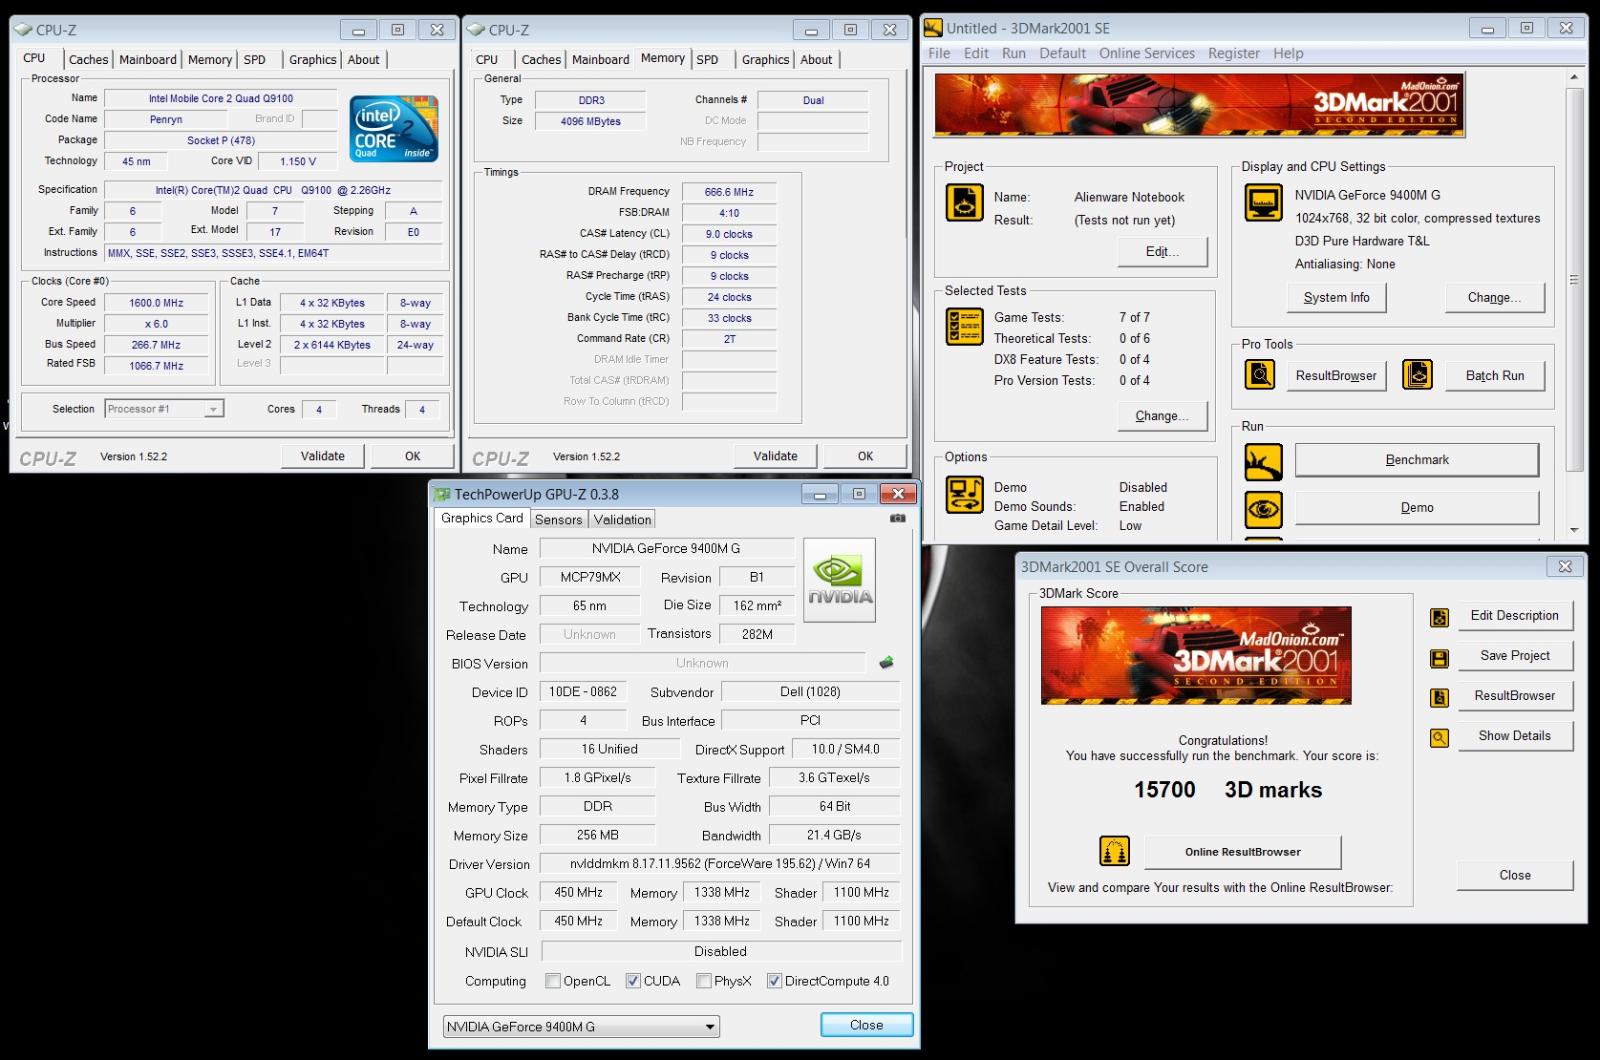Switch to the Validation tab in GPU-Z
Screen dimensions: 1600x1060
click(622, 519)
